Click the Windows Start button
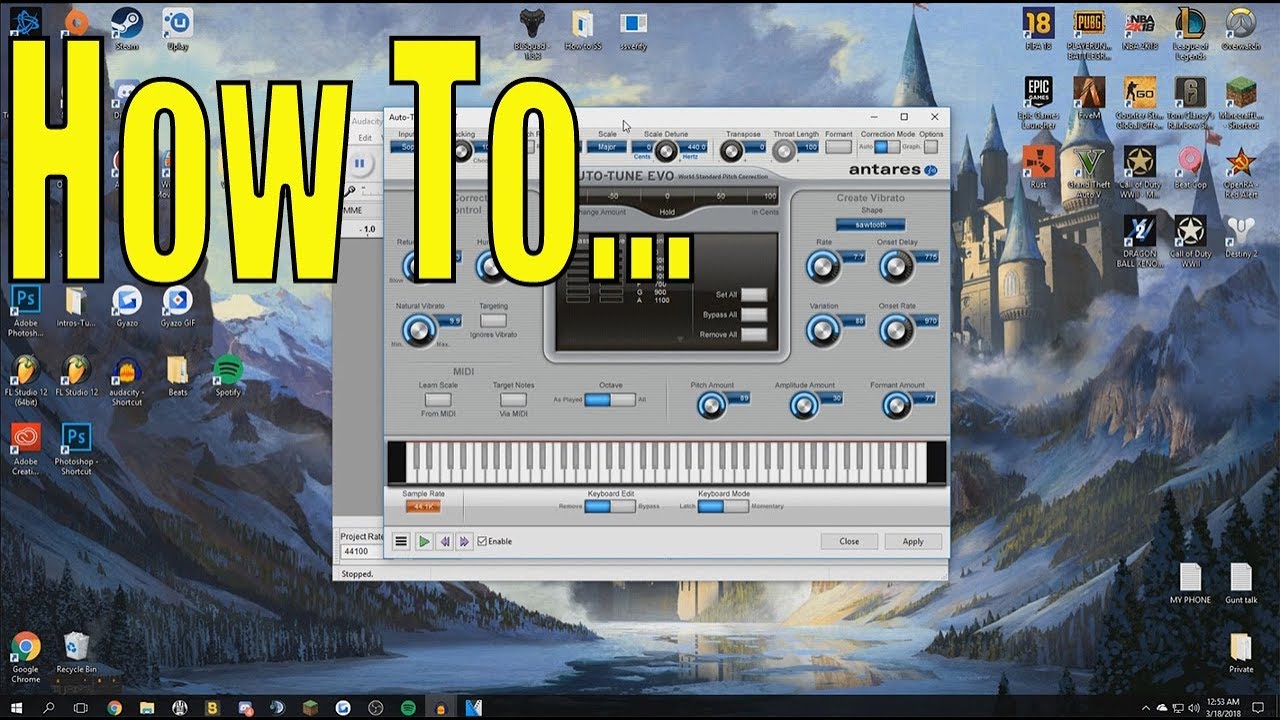Image resolution: width=1280 pixels, height=720 pixels. [x=15, y=707]
